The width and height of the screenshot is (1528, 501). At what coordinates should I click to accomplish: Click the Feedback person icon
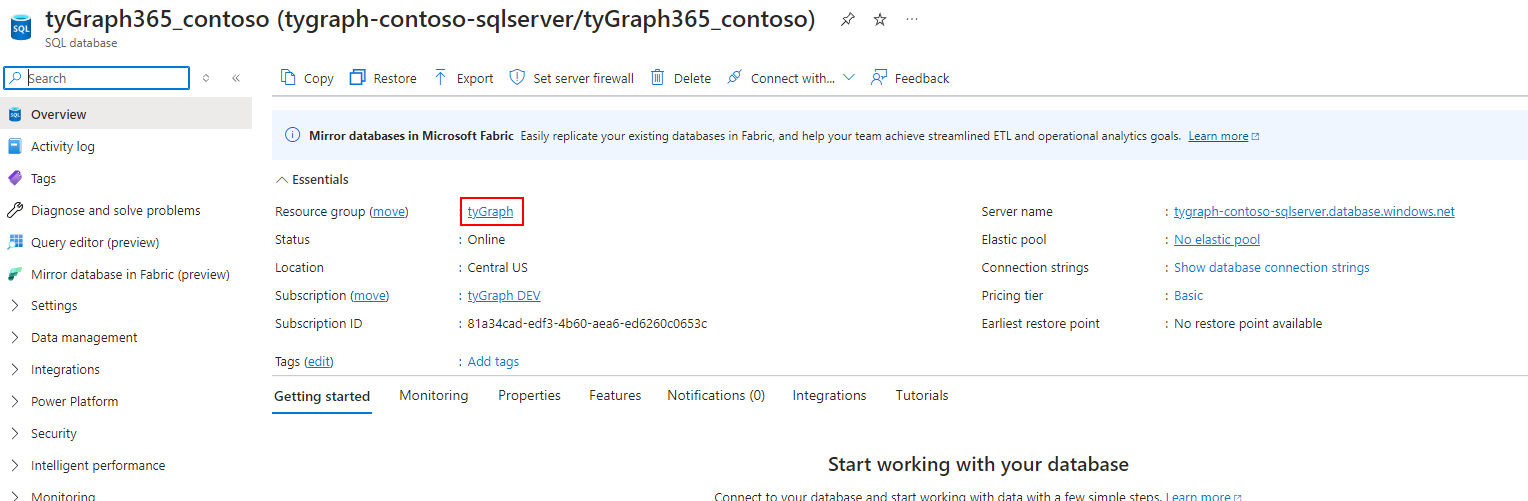pos(879,78)
